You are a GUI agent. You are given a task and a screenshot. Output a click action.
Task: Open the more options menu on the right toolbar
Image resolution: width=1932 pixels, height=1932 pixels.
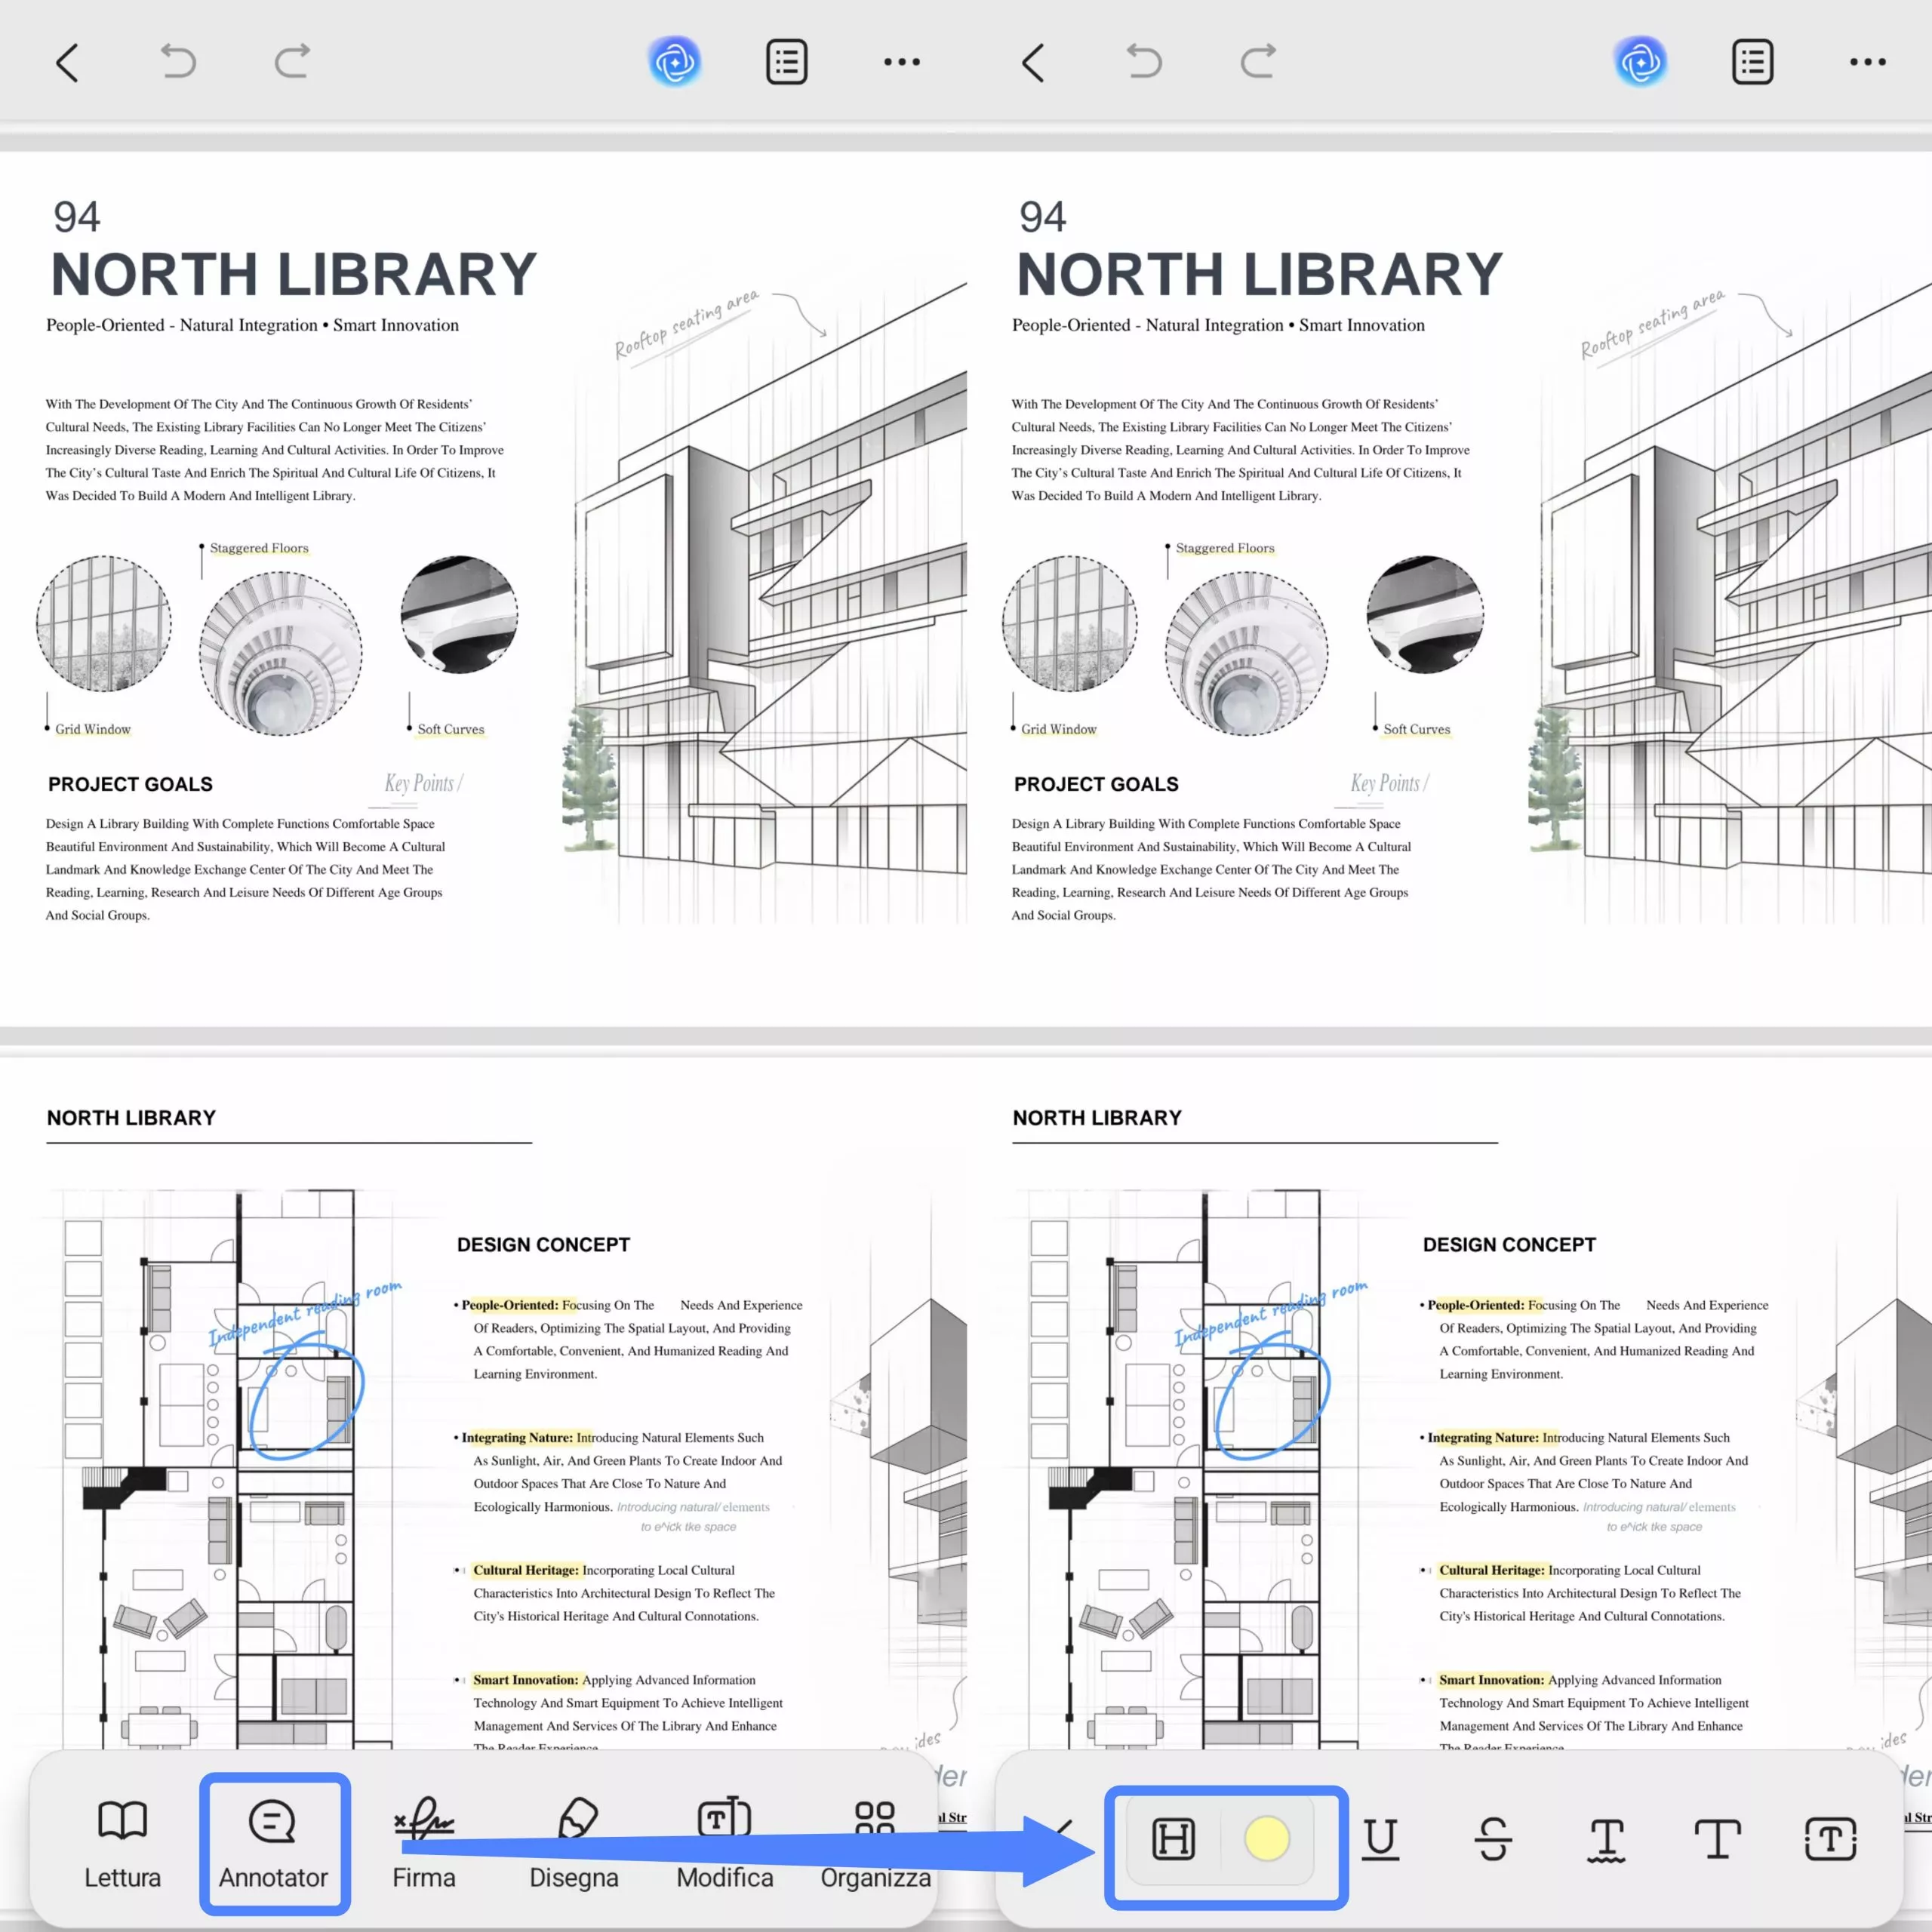pyautogui.click(x=1866, y=62)
